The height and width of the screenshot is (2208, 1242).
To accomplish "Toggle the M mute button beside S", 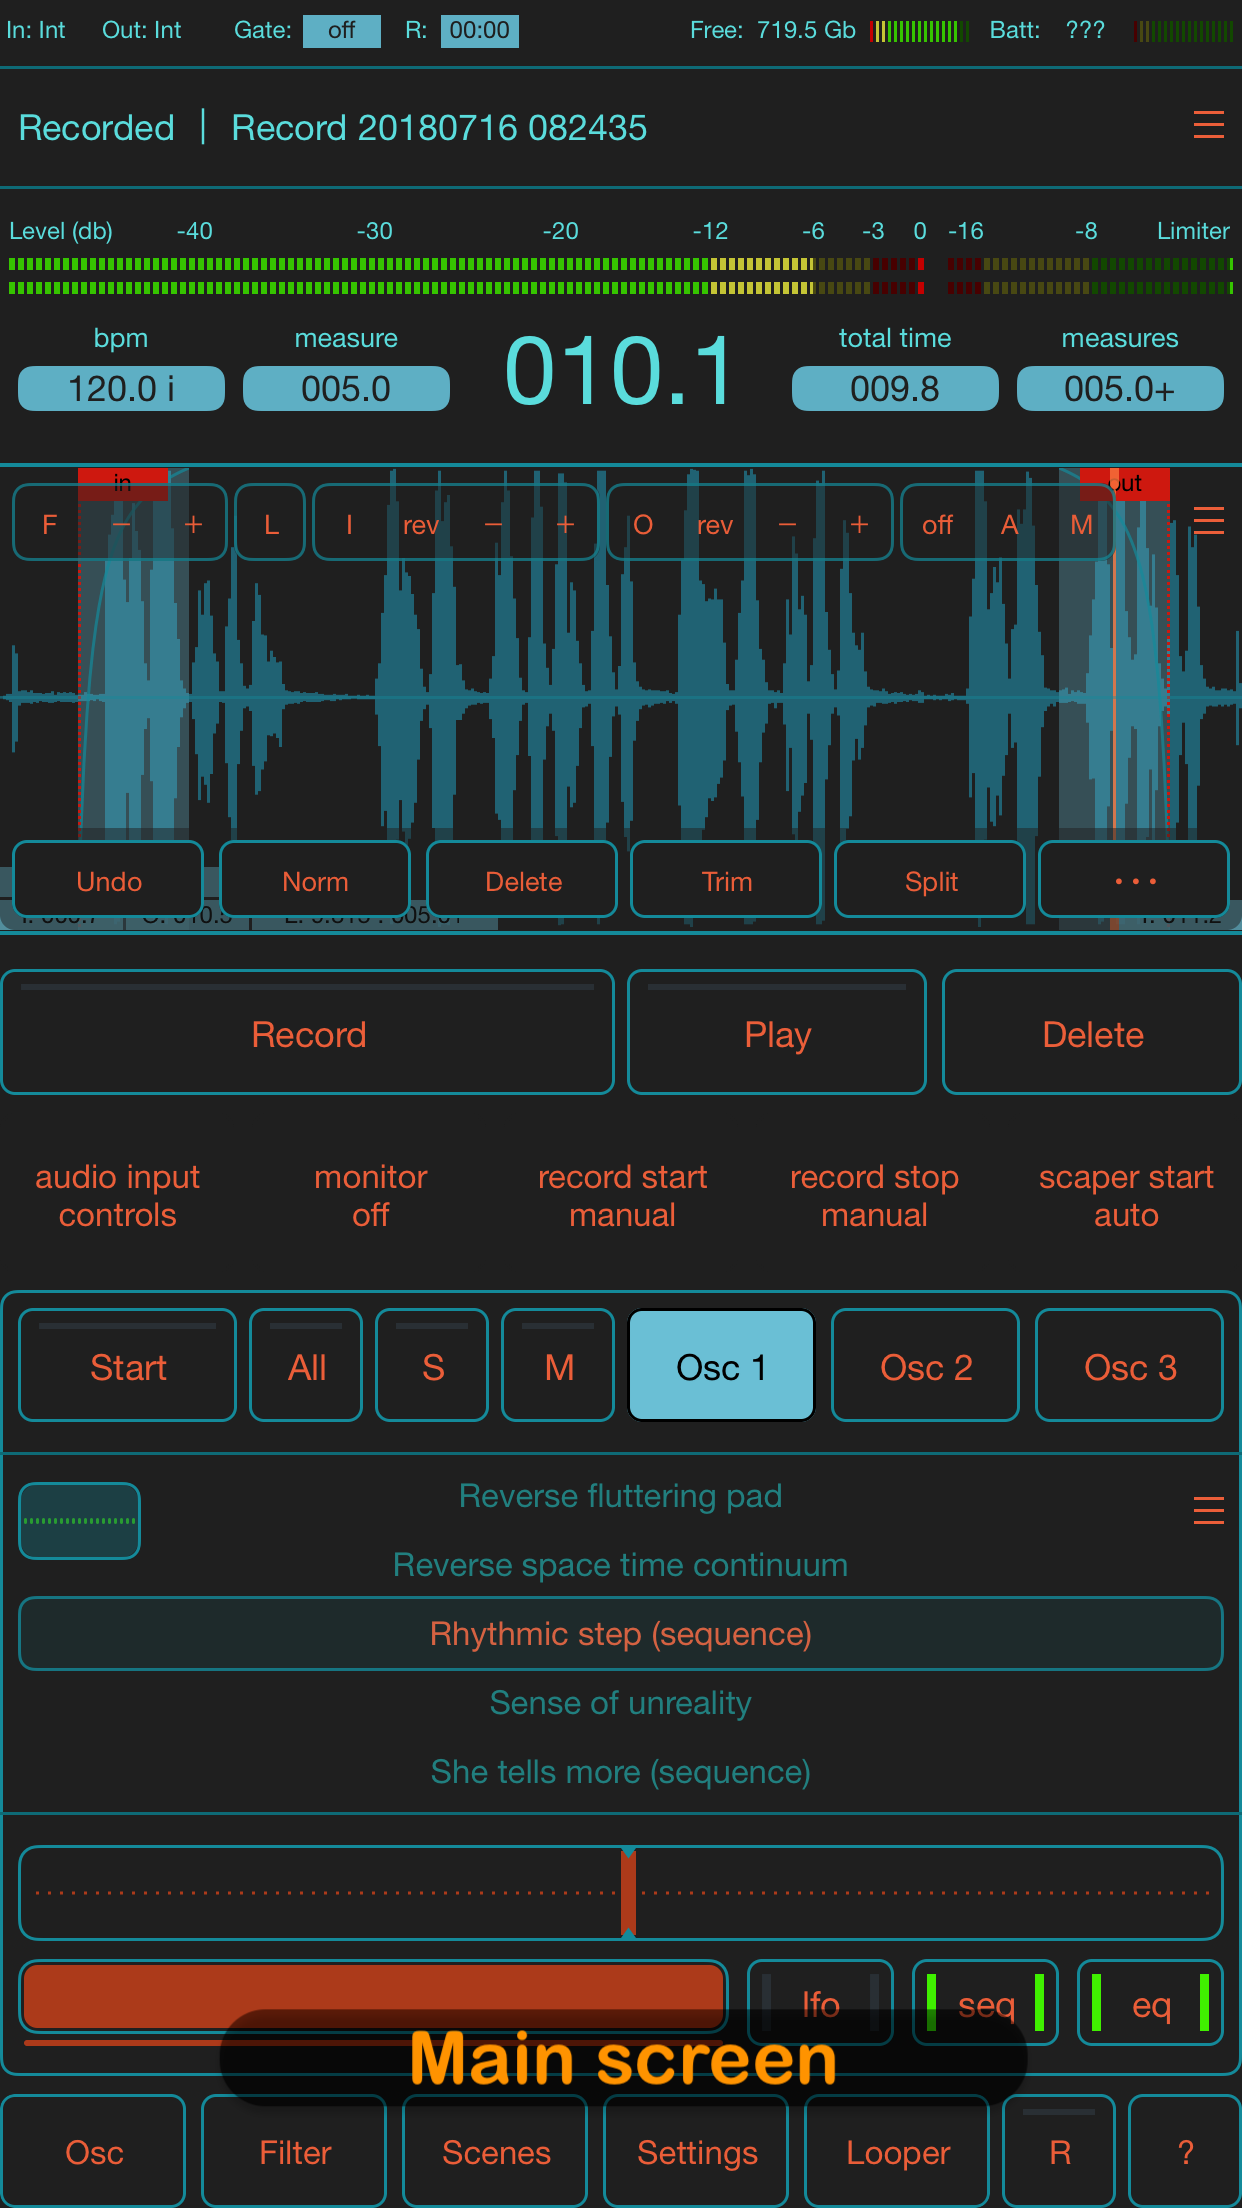I will tap(558, 1366).
